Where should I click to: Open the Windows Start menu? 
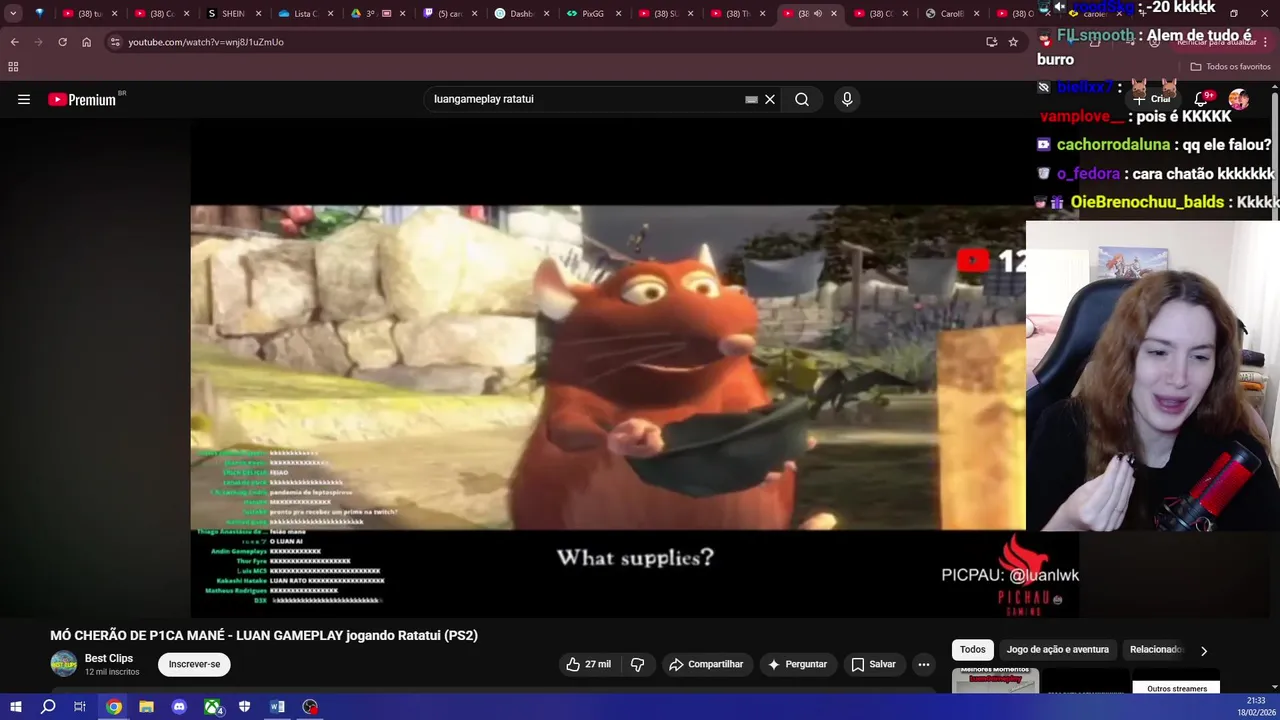[16, 707]
